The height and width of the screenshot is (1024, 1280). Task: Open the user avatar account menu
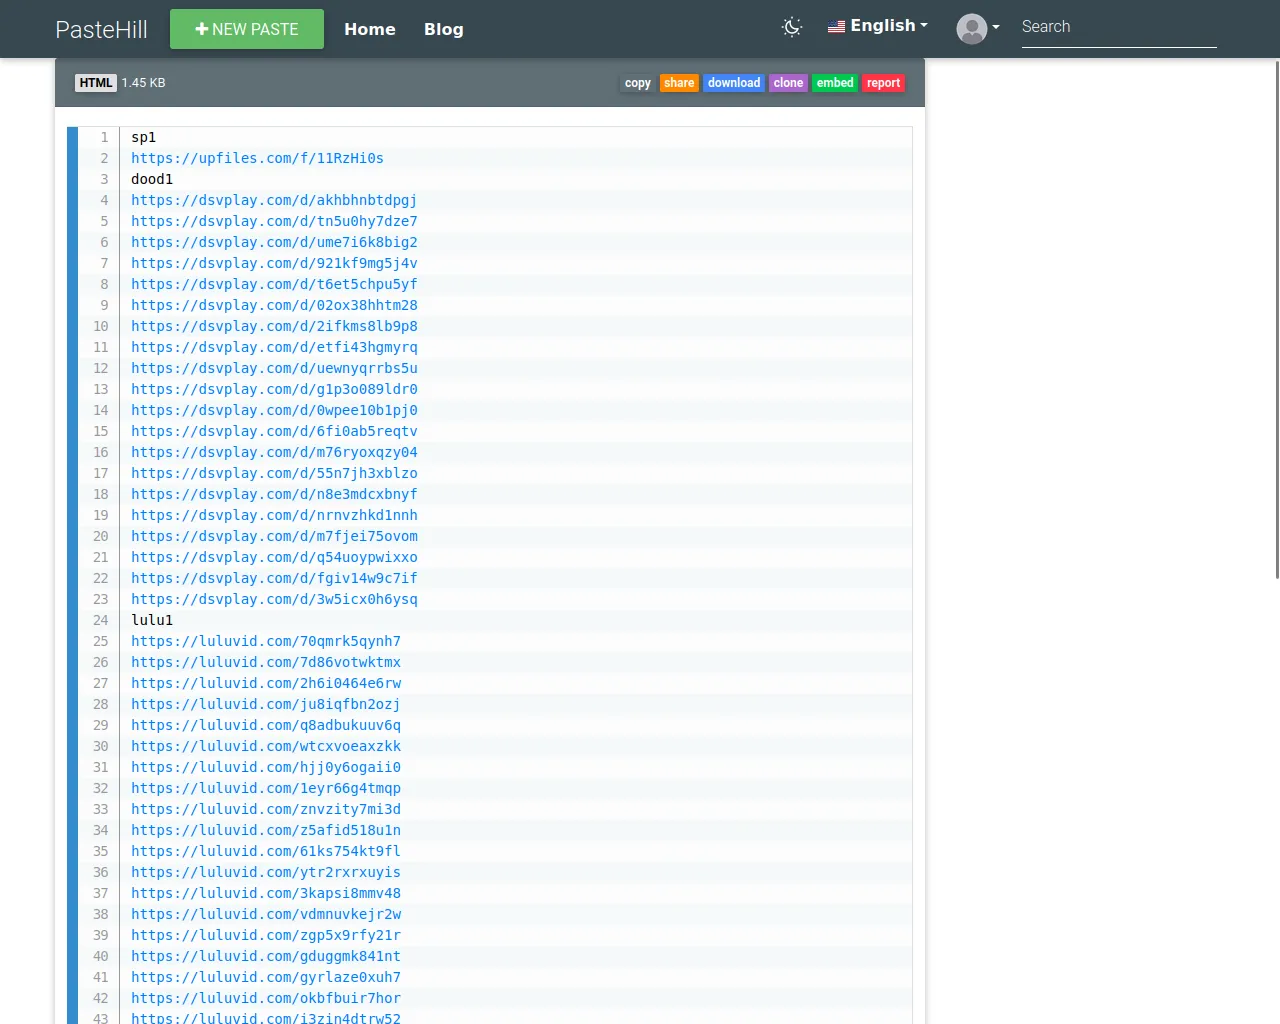coord(977,28)
